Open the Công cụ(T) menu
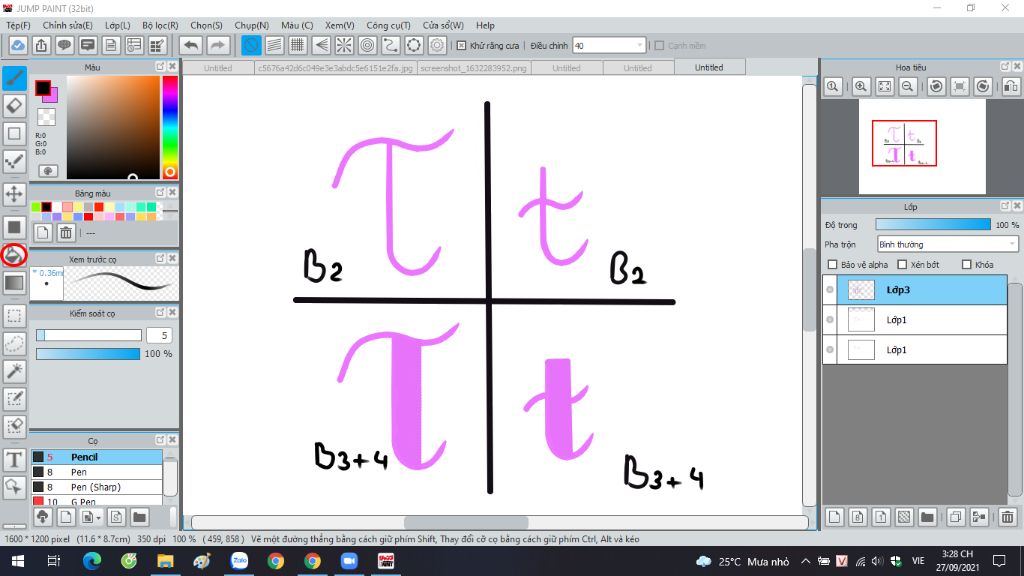The image size is (1024, 576). click(388, 25)
